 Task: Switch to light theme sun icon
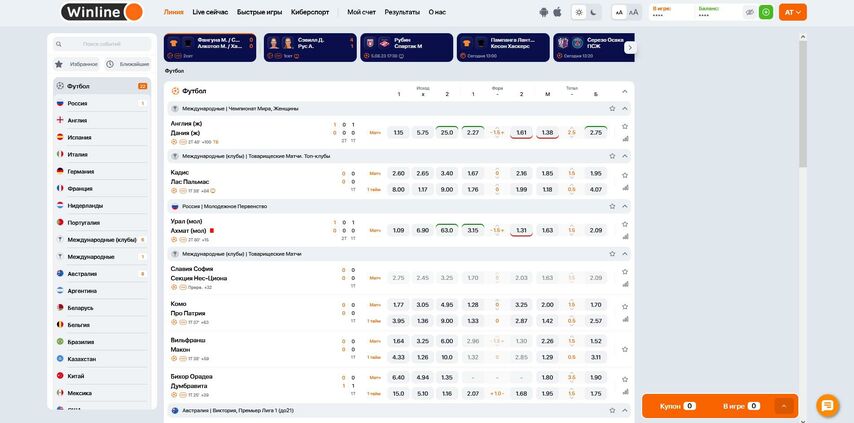(579, 12)
